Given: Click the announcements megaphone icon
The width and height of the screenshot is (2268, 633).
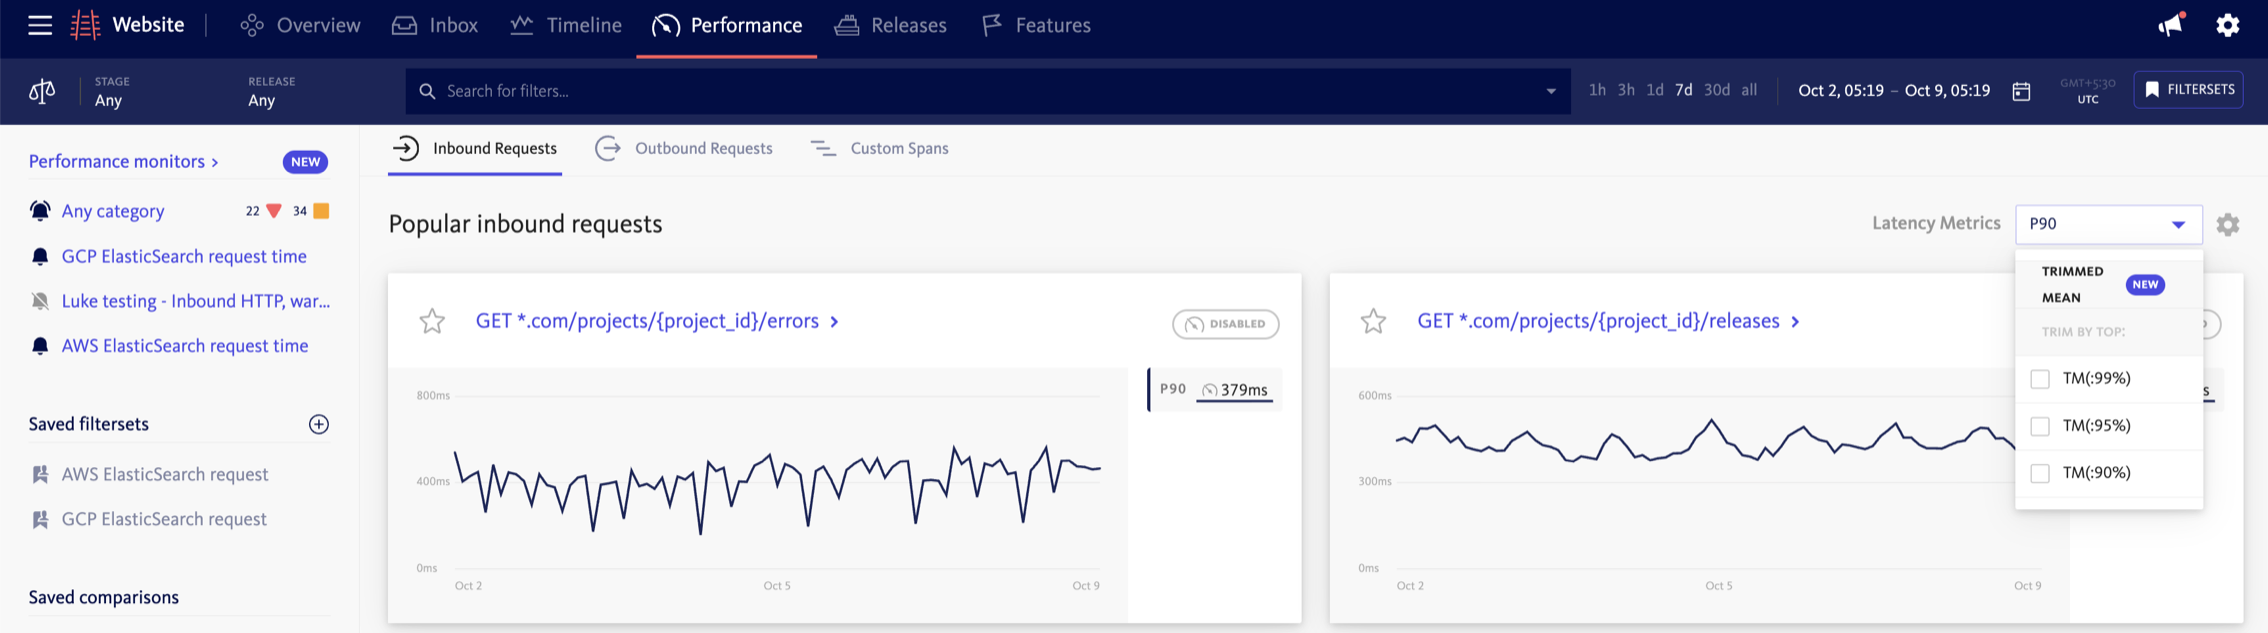Looking at the screenshot, I should coord(2170,25).
